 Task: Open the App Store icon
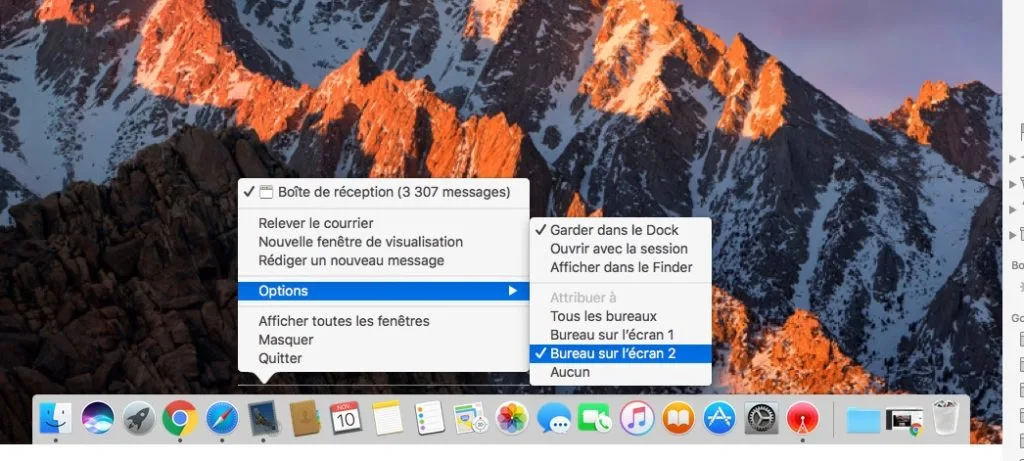(720, 418)
